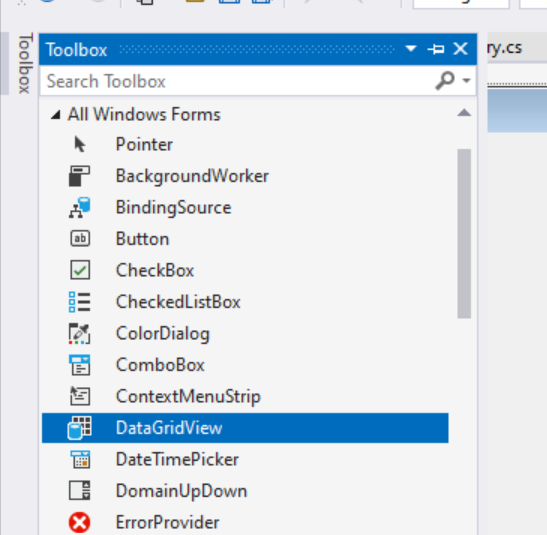Select the collapsed Toolbox side tab
This screenshot has height=535, width=547.
point(25,63)
